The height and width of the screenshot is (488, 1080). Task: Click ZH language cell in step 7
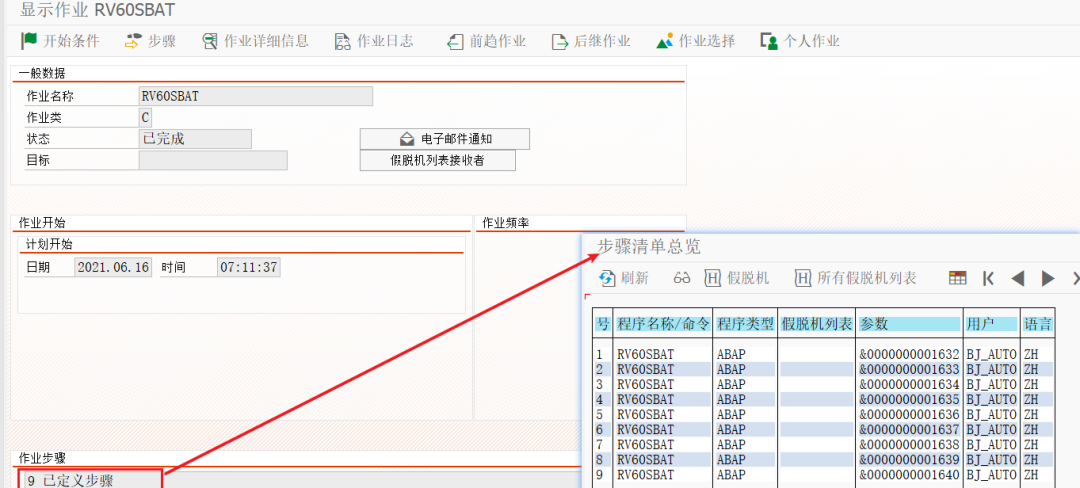click(1031, 445)
